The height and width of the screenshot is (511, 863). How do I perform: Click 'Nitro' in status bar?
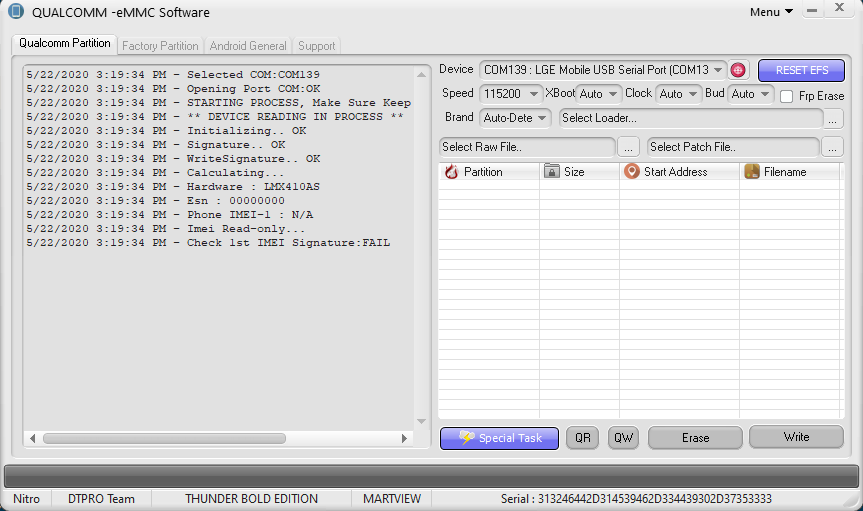tap(26, 499)
